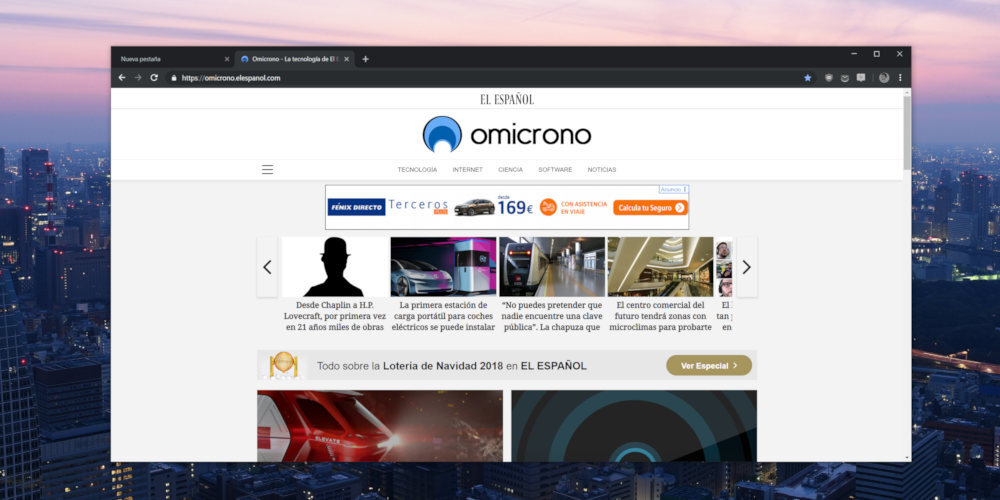The height and width of the screenshot is (500, 1000).
Task: Open the red car featured article image
Action: [379, 426]
